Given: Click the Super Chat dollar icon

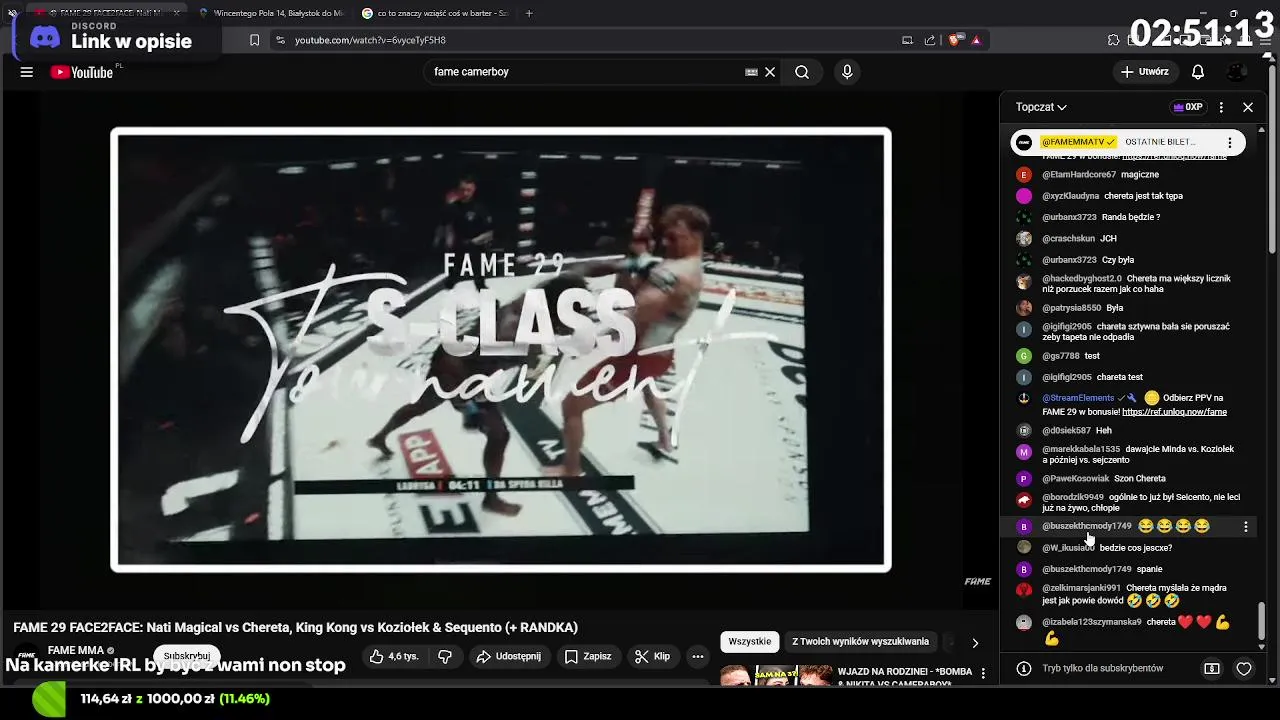Looking at the screenshot, I should (x=1212, y=668).
